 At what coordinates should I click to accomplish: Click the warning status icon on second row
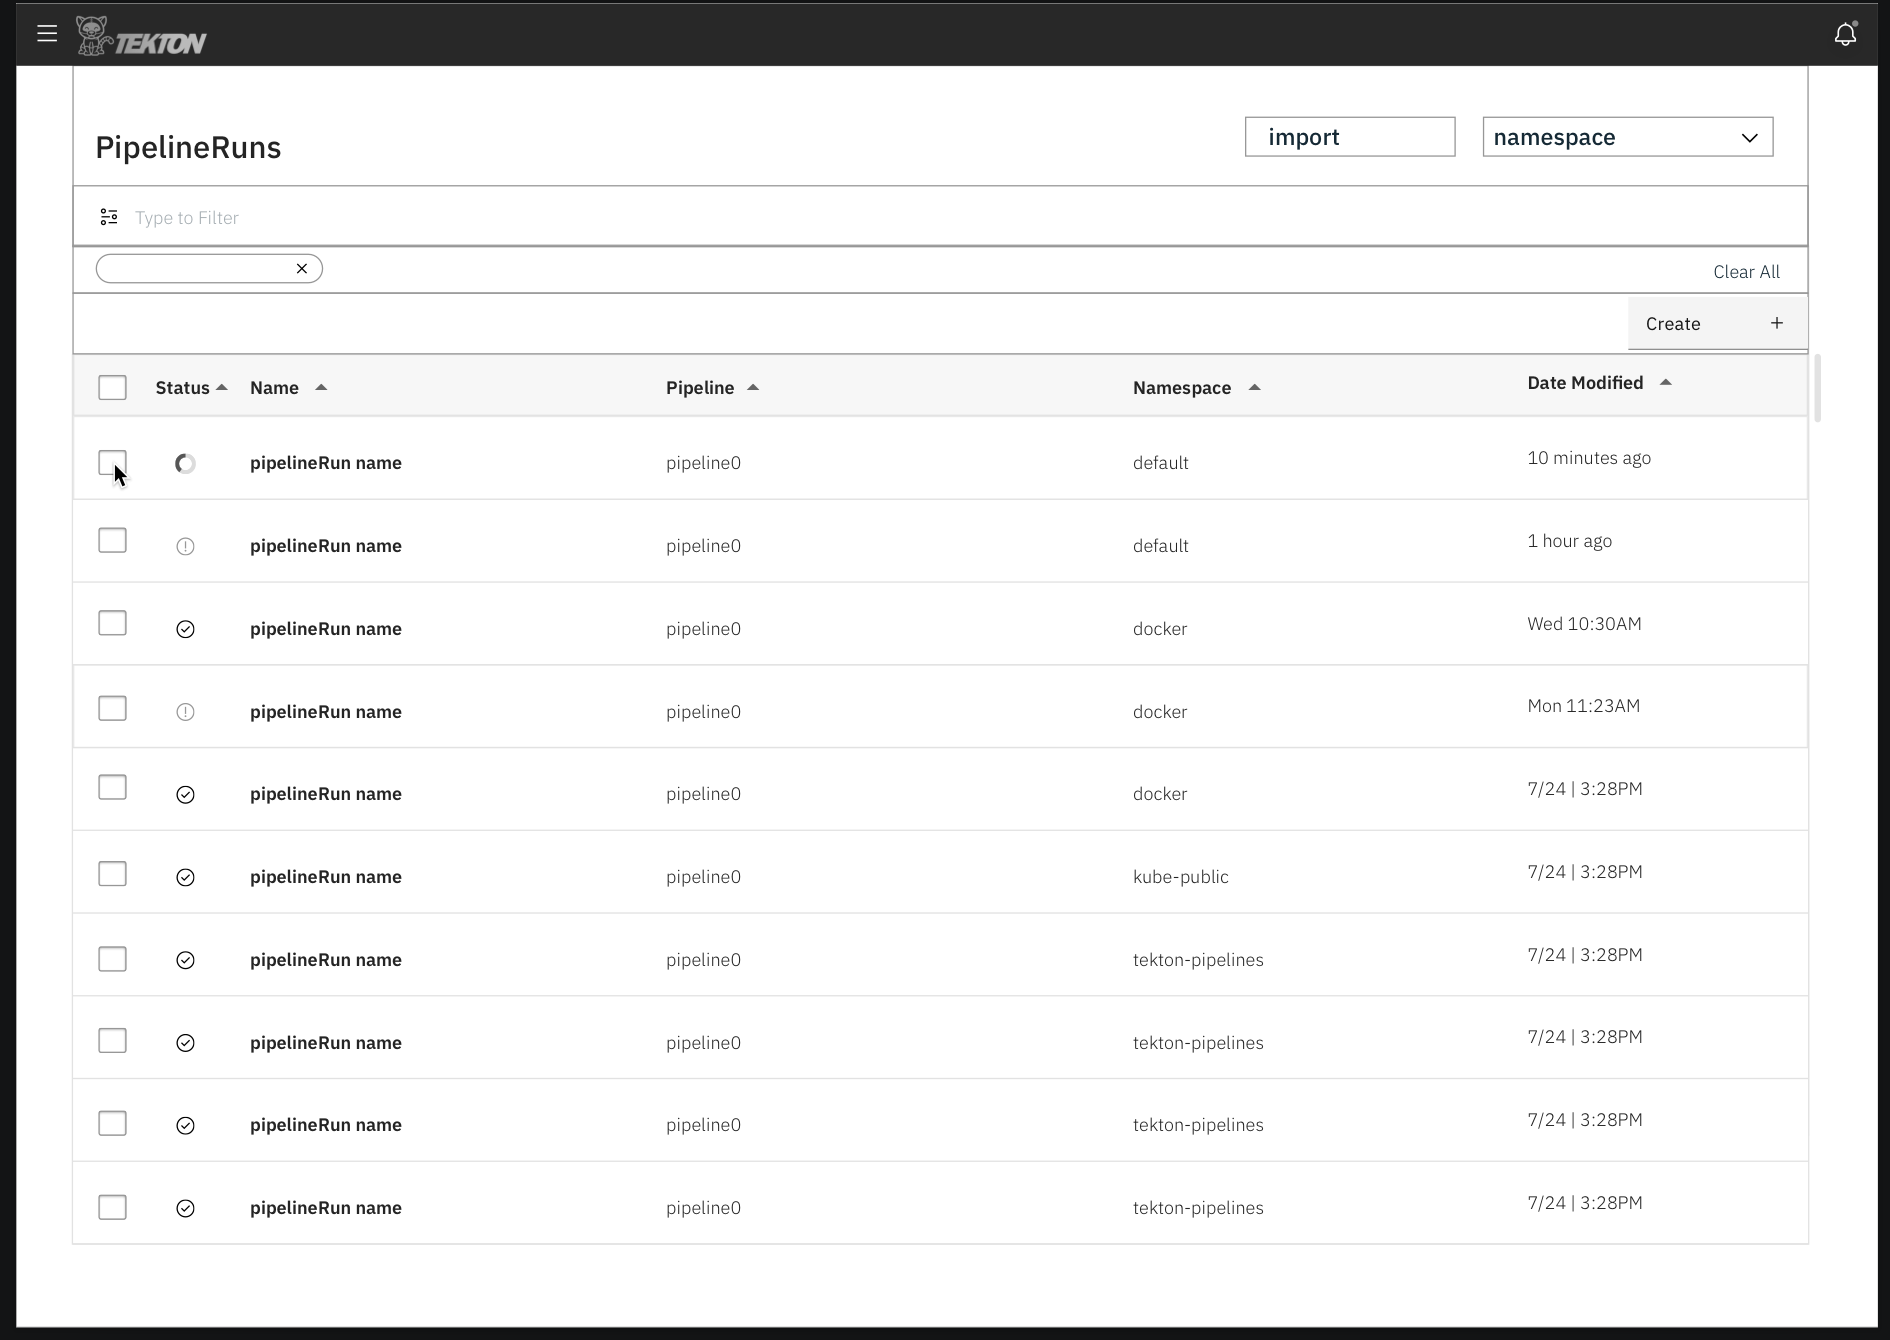pyautogui.click(x=185, y=546)
